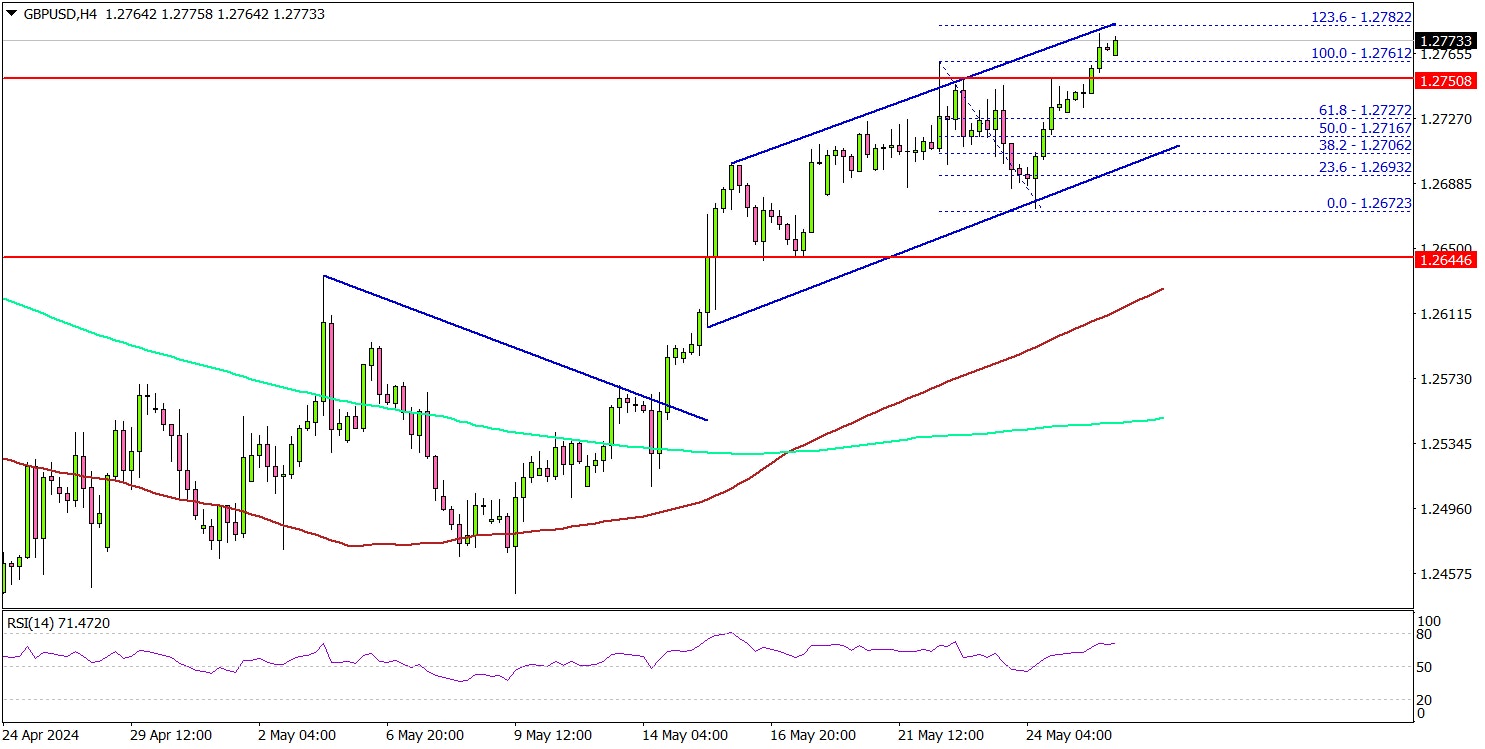
Task: Click the 24 Apr 2024 date label
Action: 43,735
